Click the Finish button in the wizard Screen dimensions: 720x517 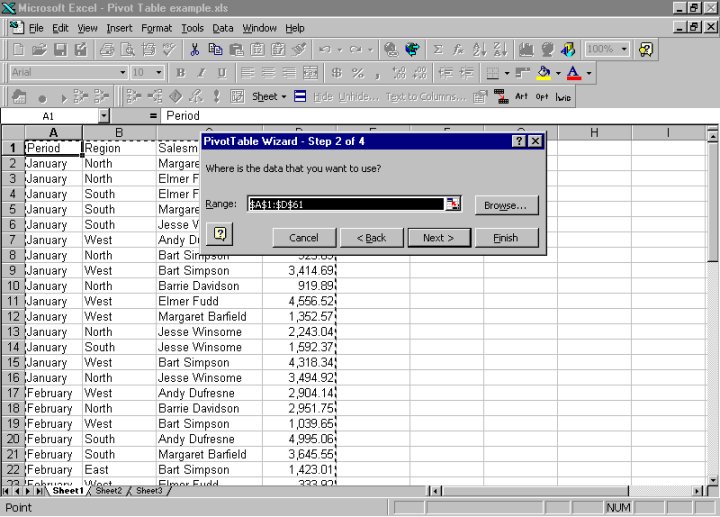click(x=506, y=238)
